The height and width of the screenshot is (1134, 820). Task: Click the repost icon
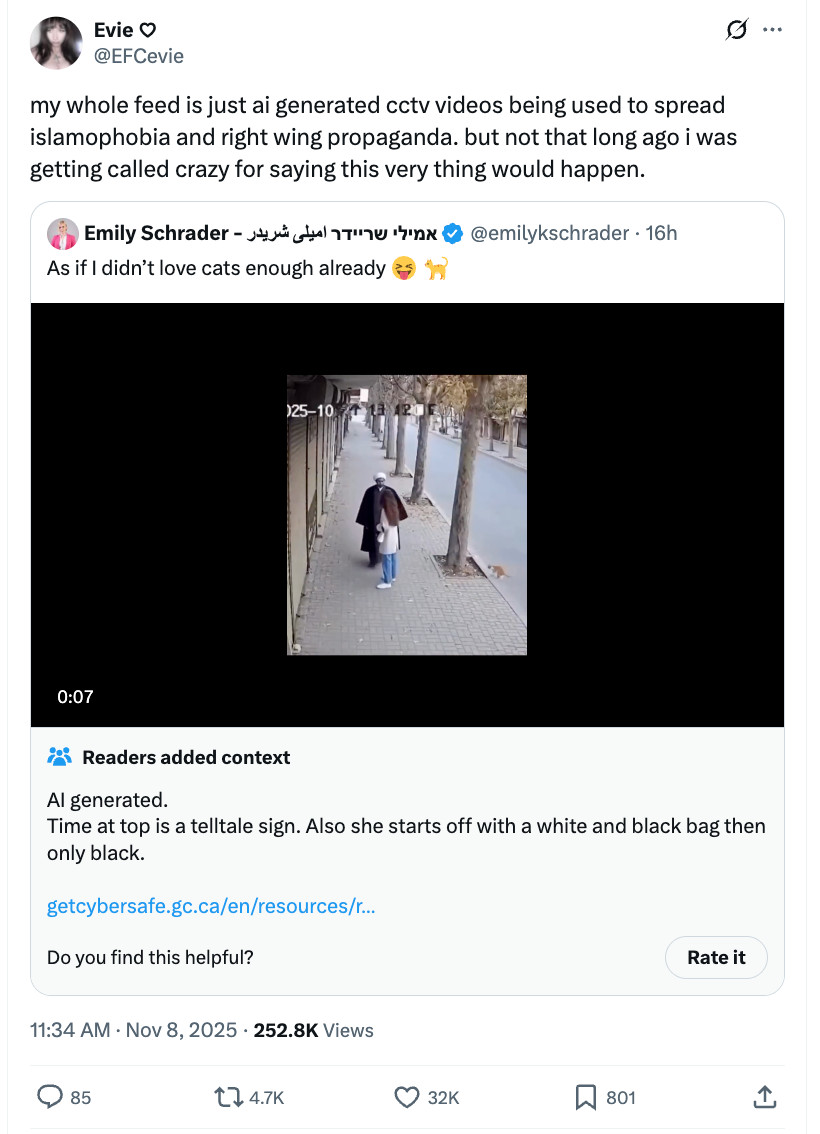(x=229, y=1097)
